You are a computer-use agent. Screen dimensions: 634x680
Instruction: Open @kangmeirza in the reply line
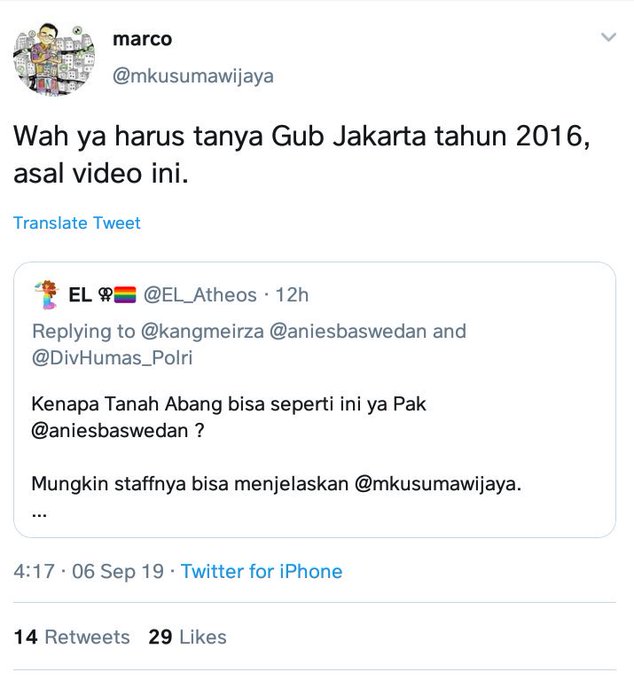pos(202,331)
